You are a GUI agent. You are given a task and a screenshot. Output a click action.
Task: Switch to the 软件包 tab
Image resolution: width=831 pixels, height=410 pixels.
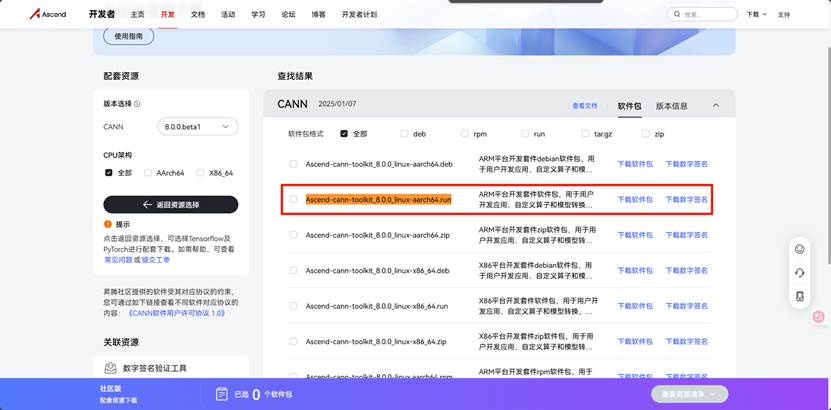point(630,105)
